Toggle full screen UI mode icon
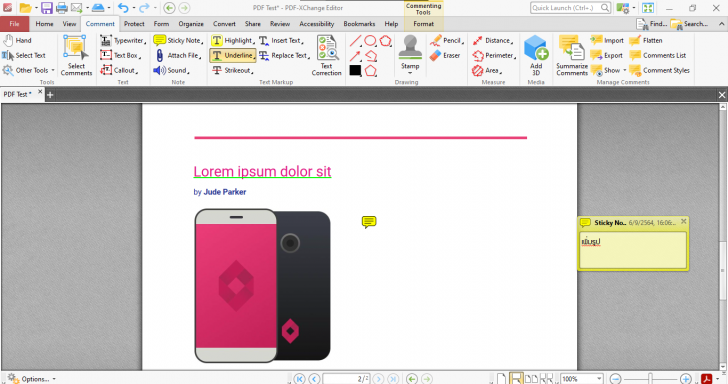 [x=648, y=7]
